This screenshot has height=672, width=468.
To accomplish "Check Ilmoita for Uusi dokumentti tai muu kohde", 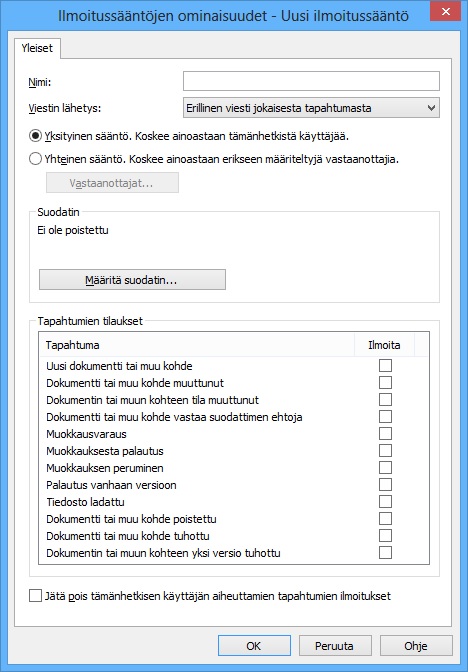I will tap(385, 366).
